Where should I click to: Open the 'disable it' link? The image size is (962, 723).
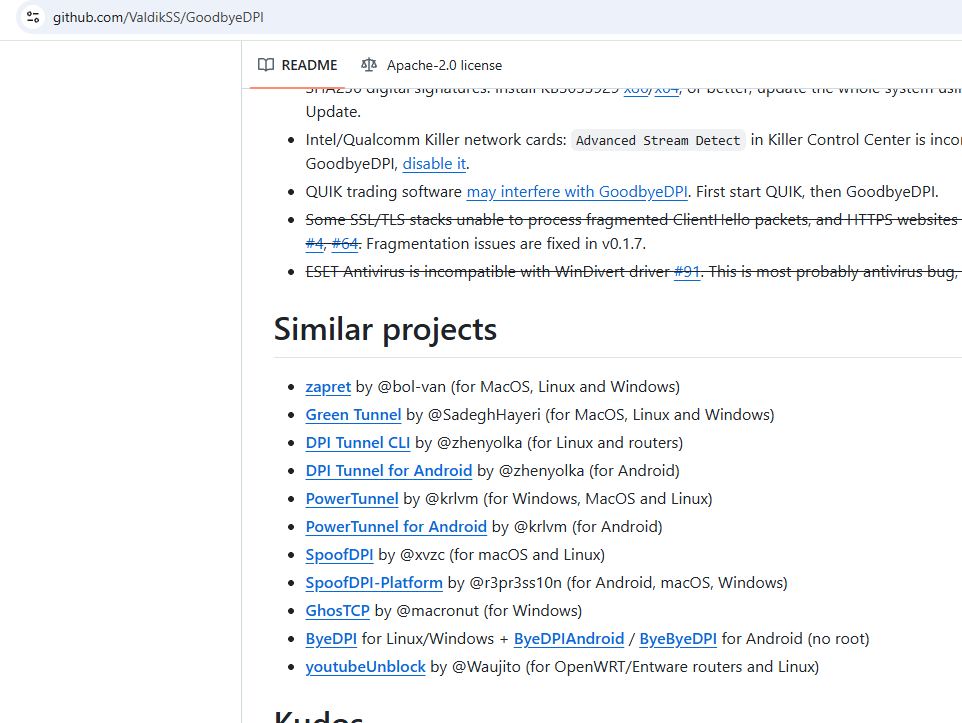434,164
